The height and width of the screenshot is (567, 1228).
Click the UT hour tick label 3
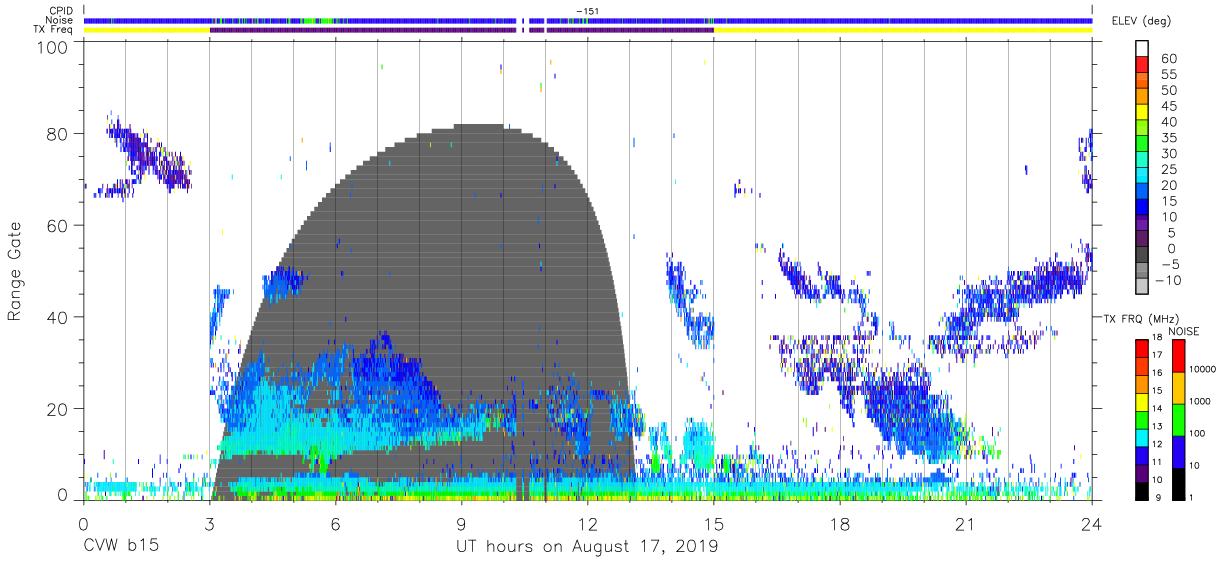coord(209,525)
